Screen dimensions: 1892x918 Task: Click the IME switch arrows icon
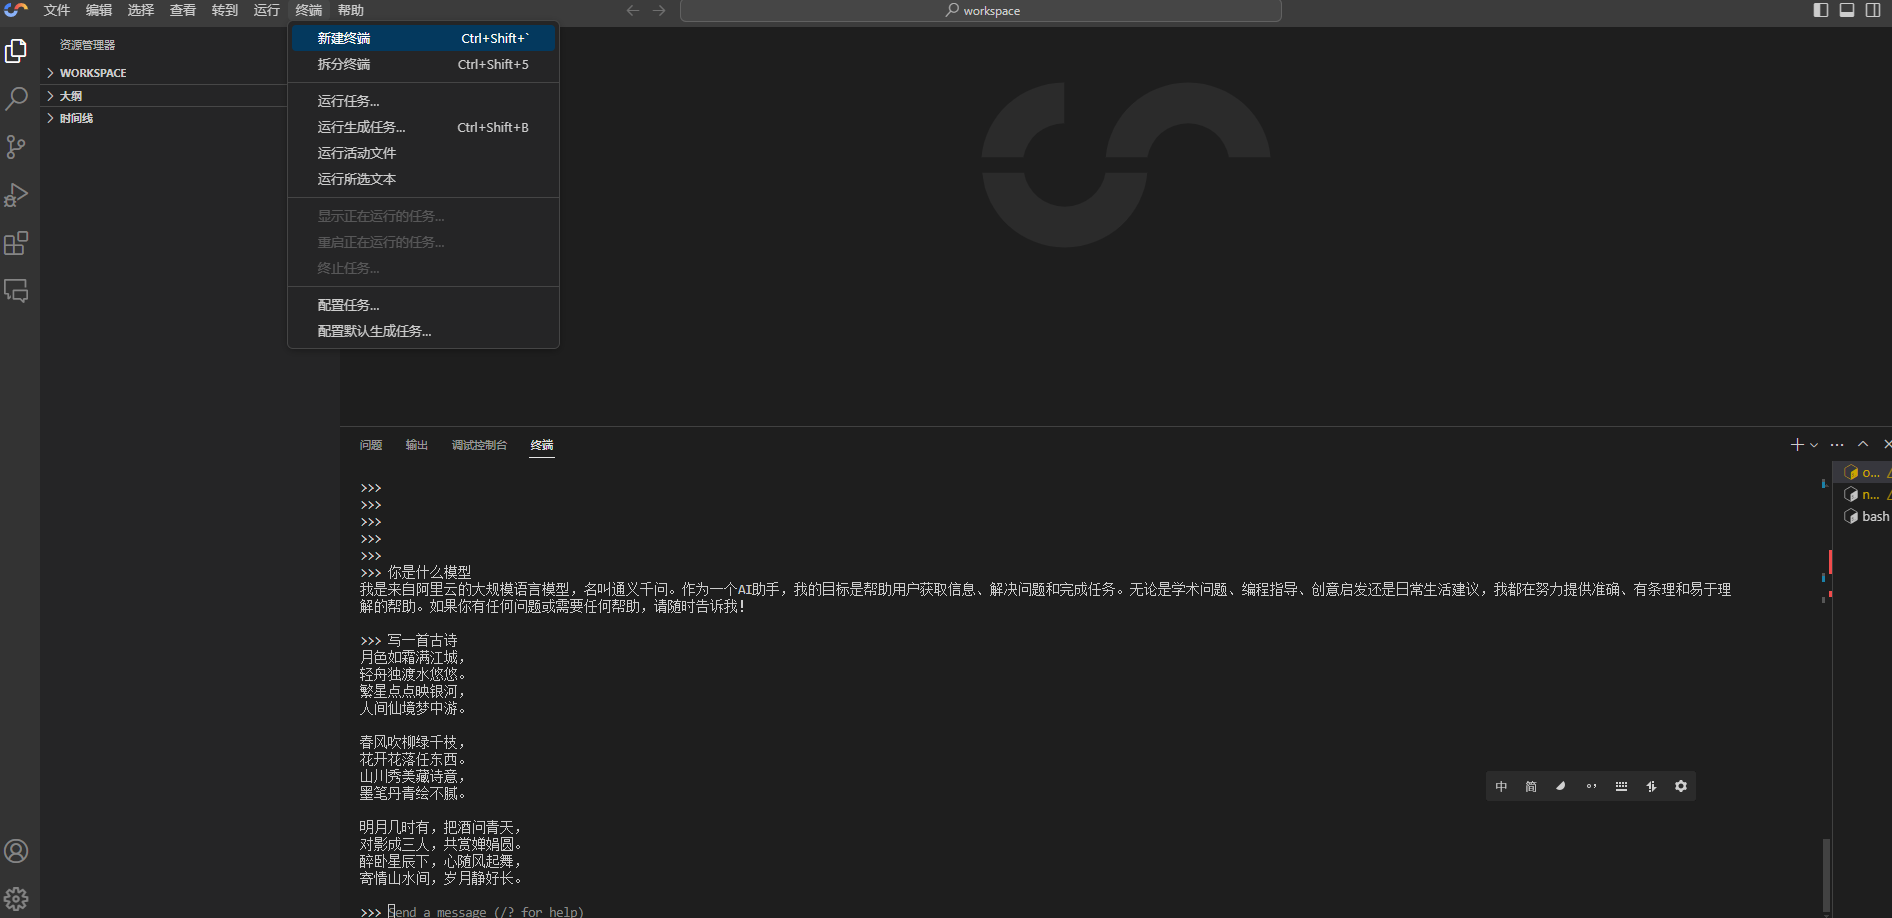pyautogui.click(x=1651, y=787)
